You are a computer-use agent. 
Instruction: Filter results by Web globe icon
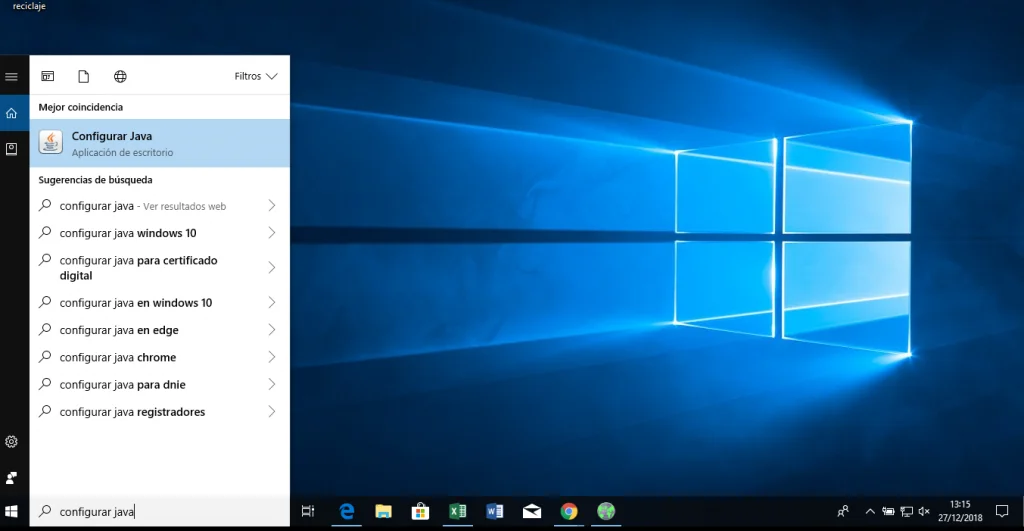(120, 76)
